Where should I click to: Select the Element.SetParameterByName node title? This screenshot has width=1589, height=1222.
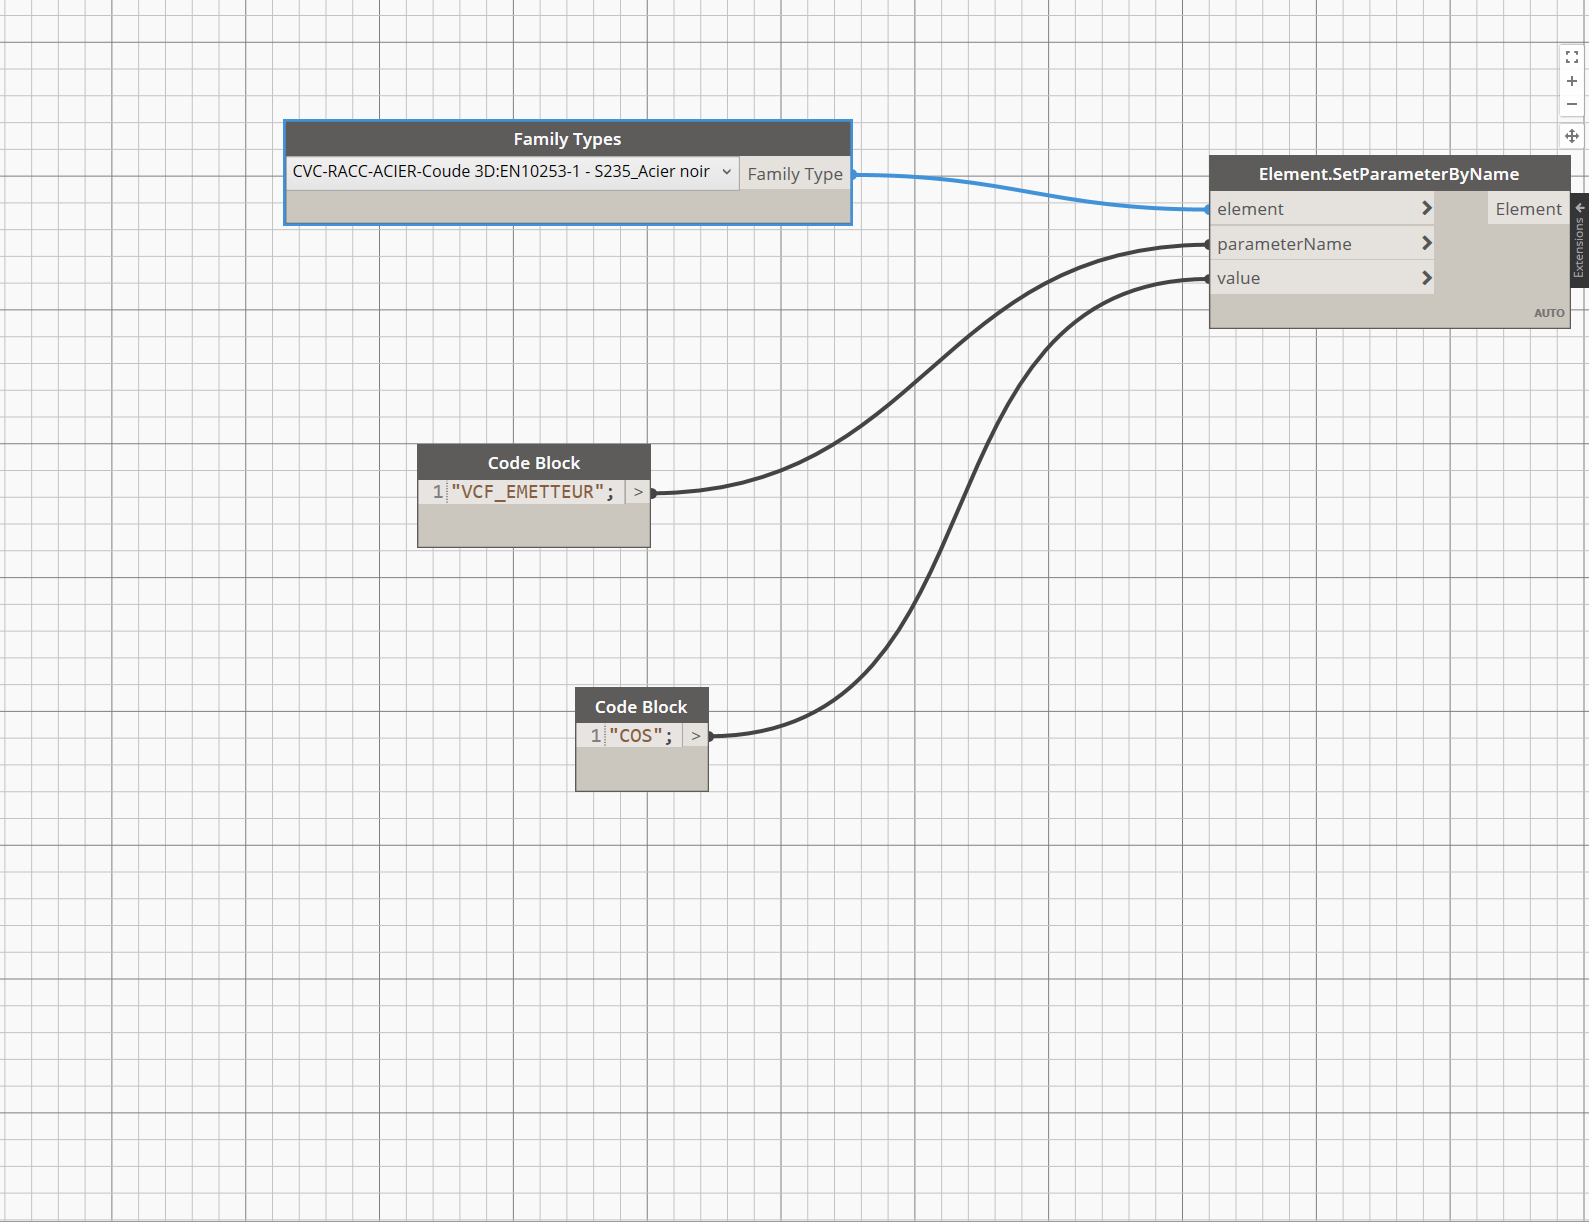[x=1388, y=174]
